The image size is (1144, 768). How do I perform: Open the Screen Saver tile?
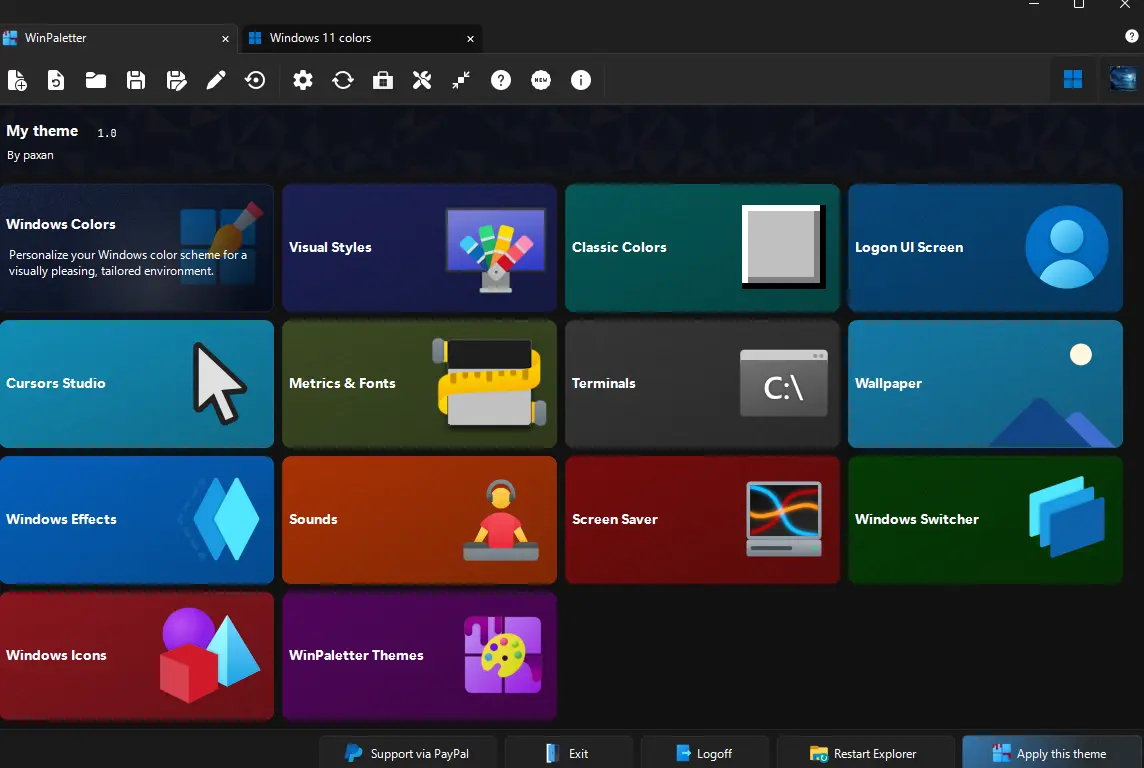pyautogui.click(x=703, y=520)
